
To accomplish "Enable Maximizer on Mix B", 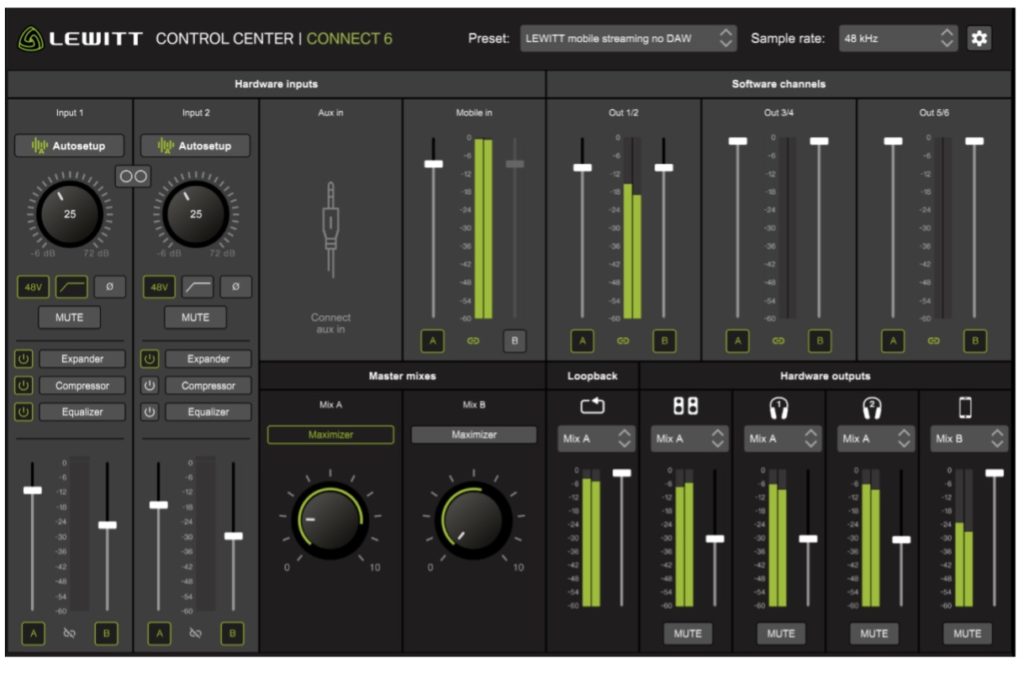I will pyautogui.click(x=474, y=435).
